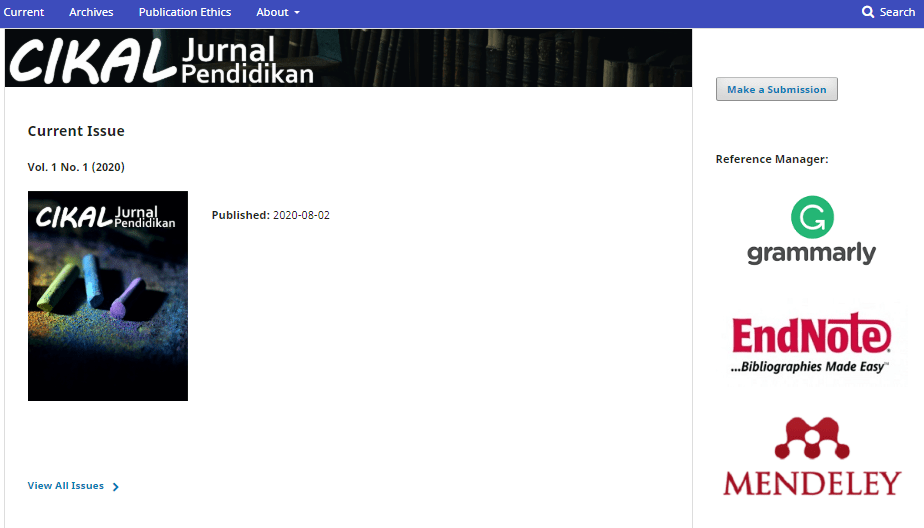
Task: Open the Archives menu item
Action: 91,12
